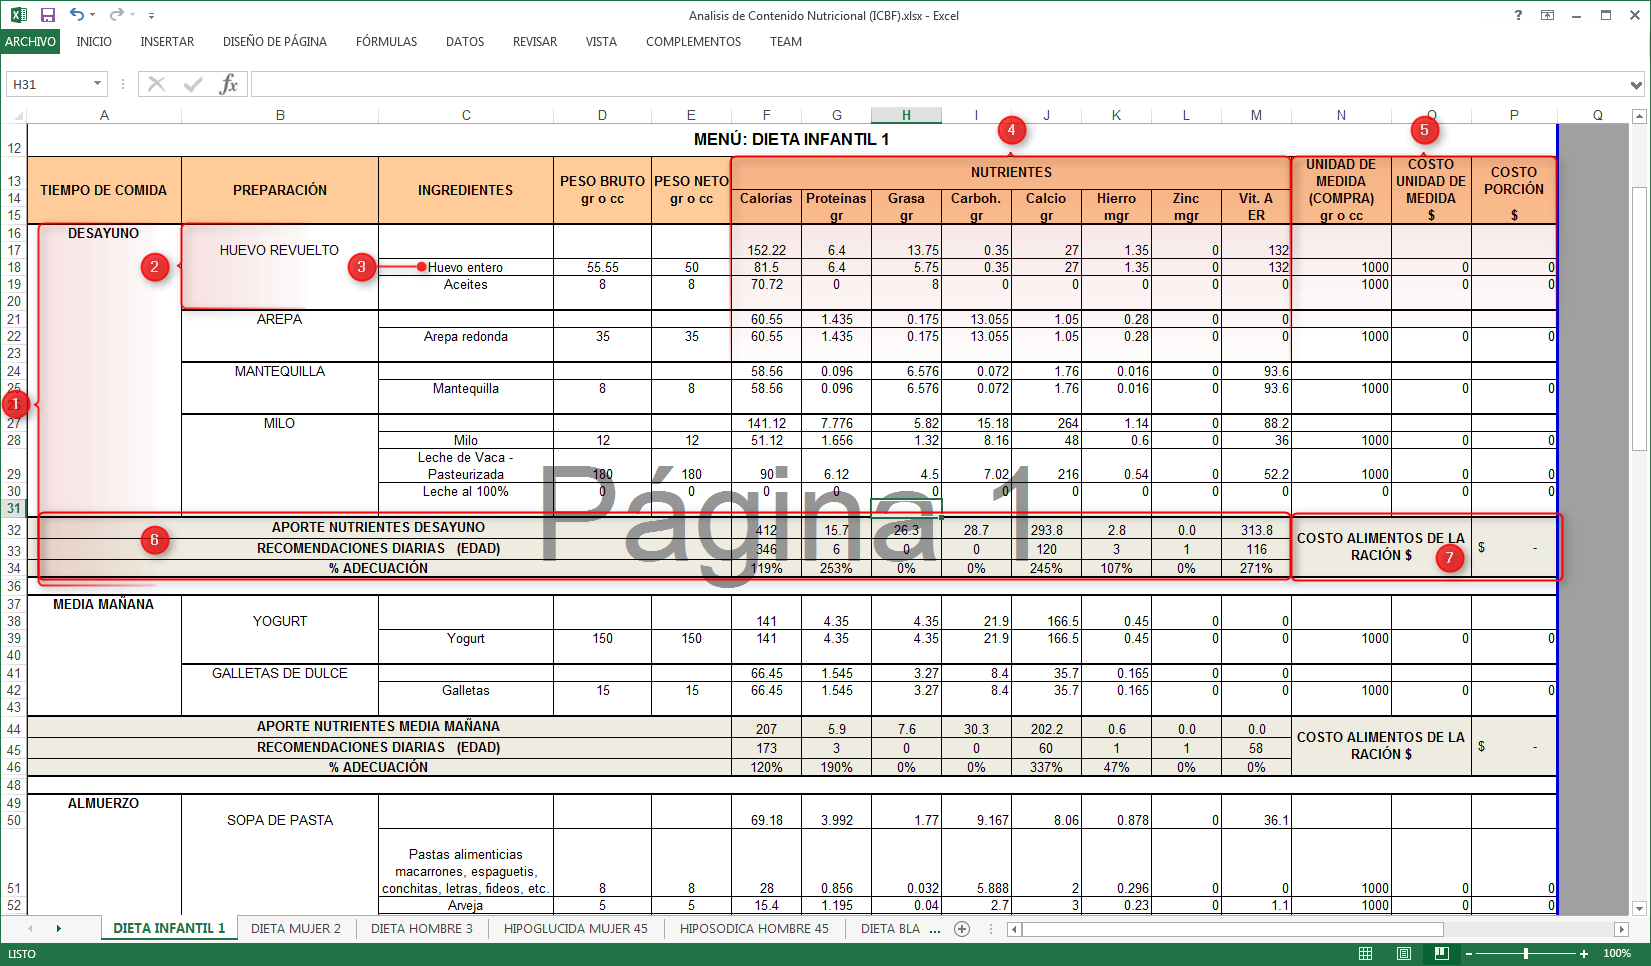Click vertical scrollbar down arrow
Viewport: 1651px width, 966px height.
coord(1639,908)
